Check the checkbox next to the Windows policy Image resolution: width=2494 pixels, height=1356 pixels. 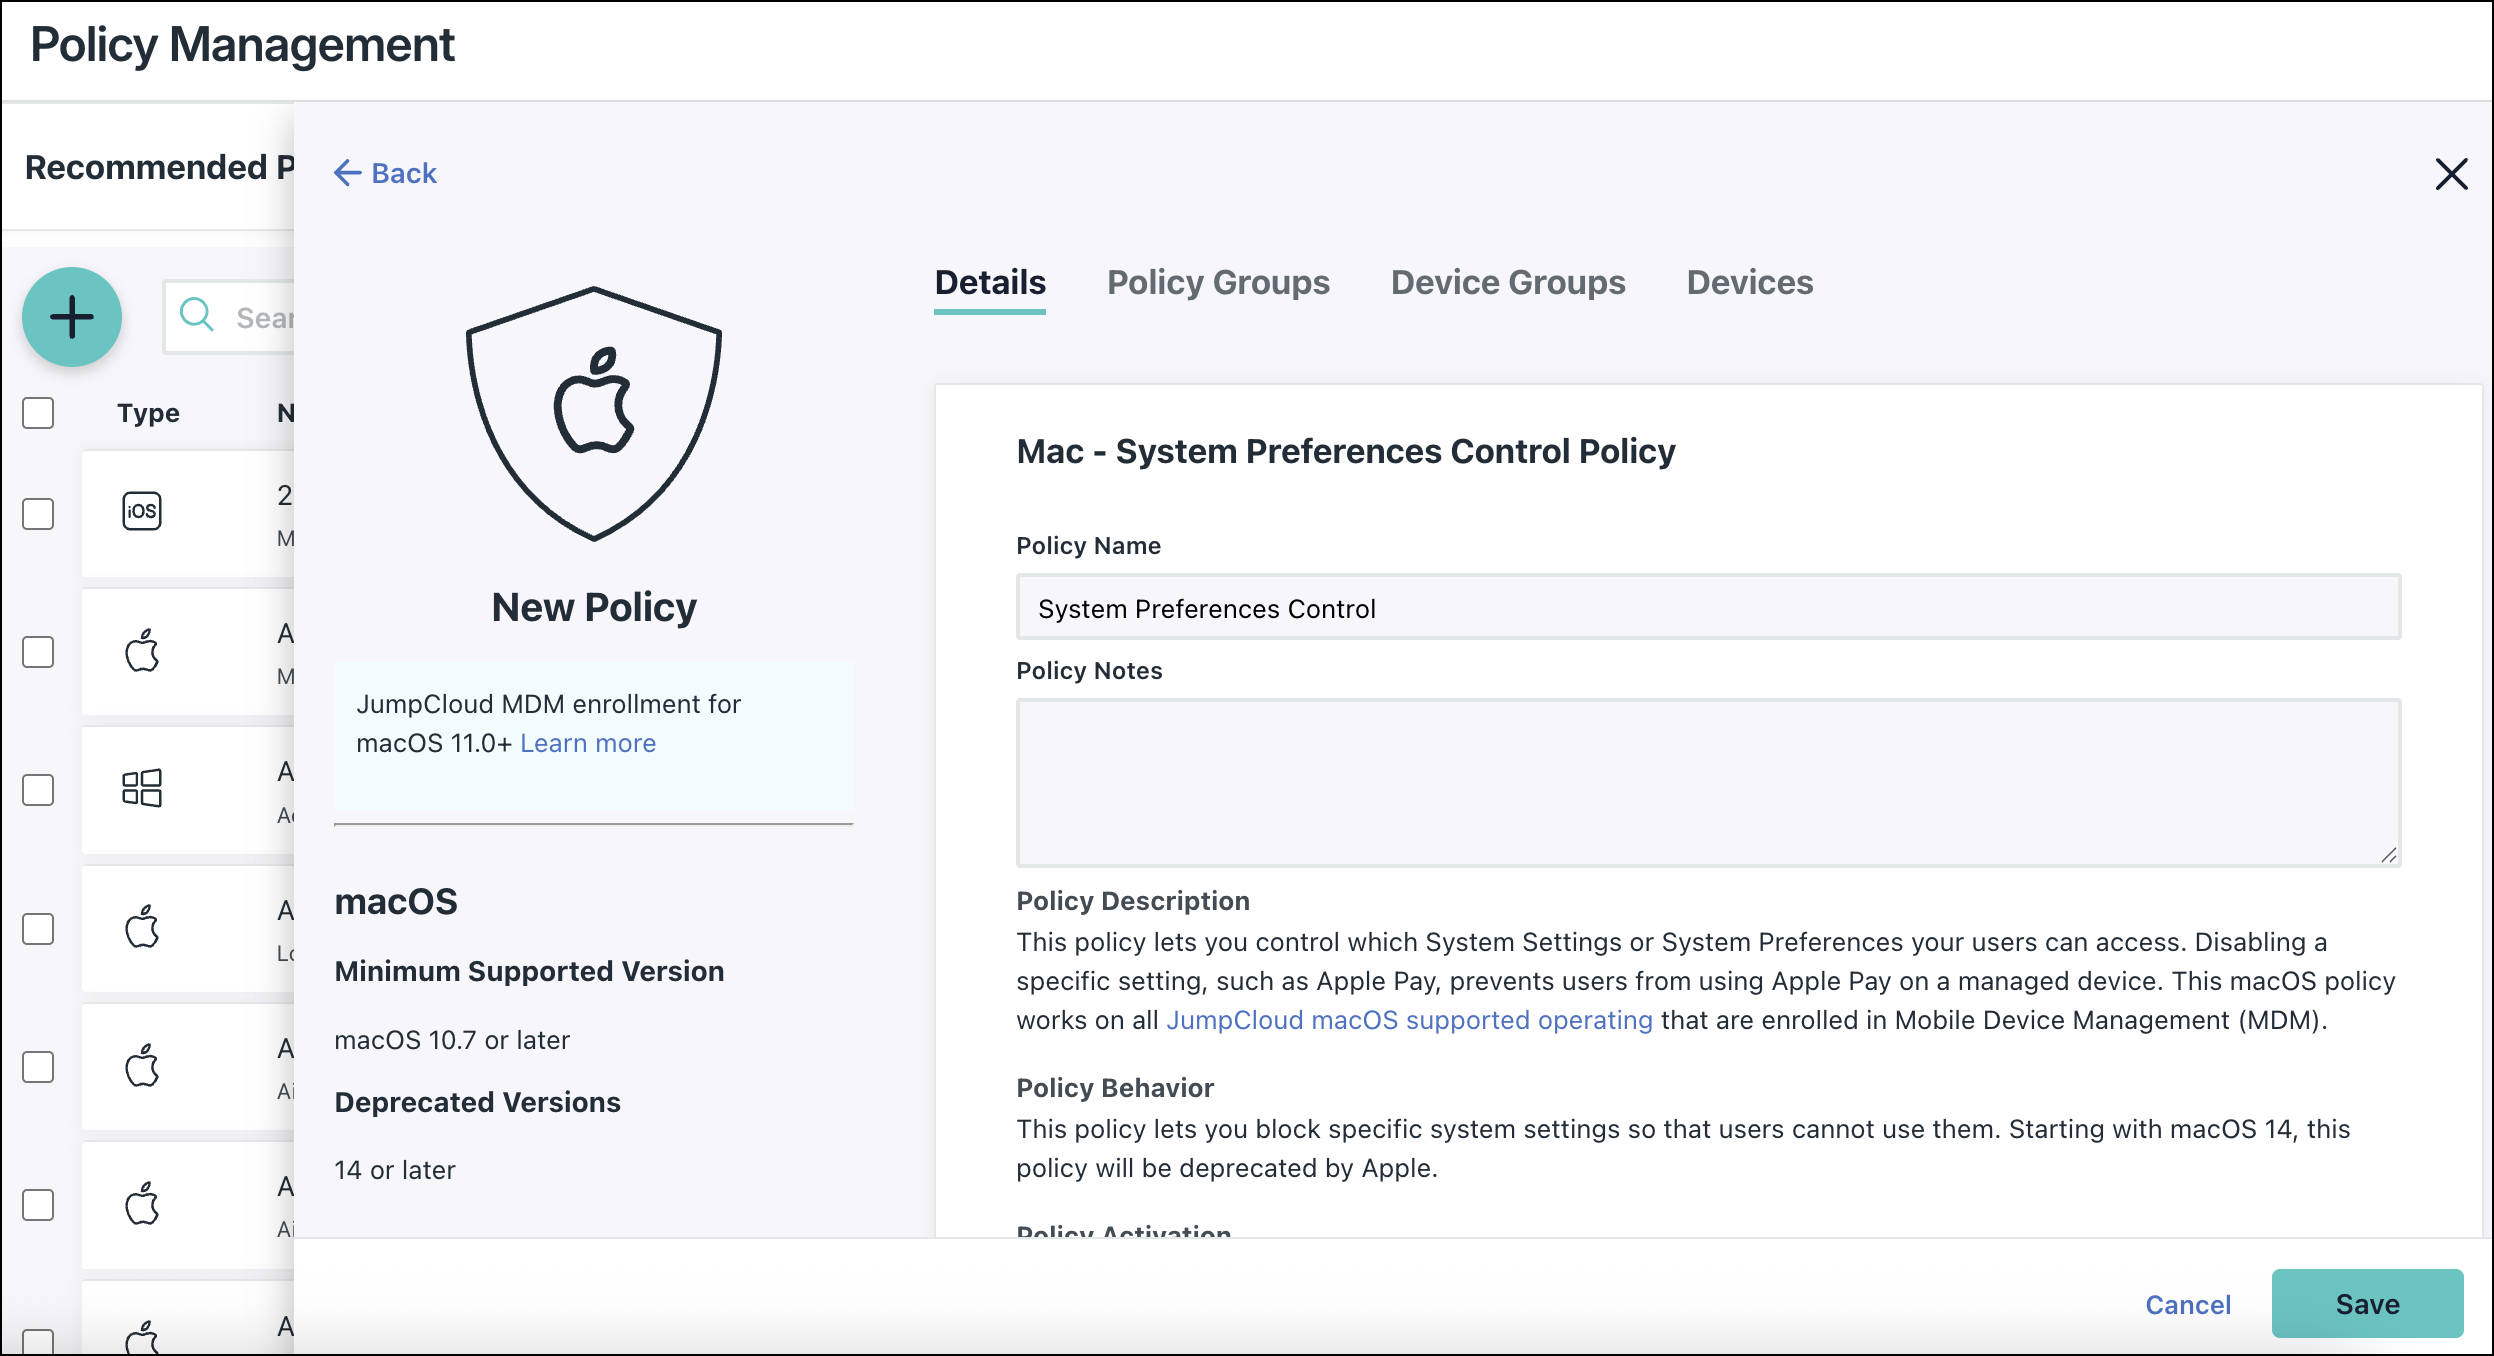click(37, 791)
